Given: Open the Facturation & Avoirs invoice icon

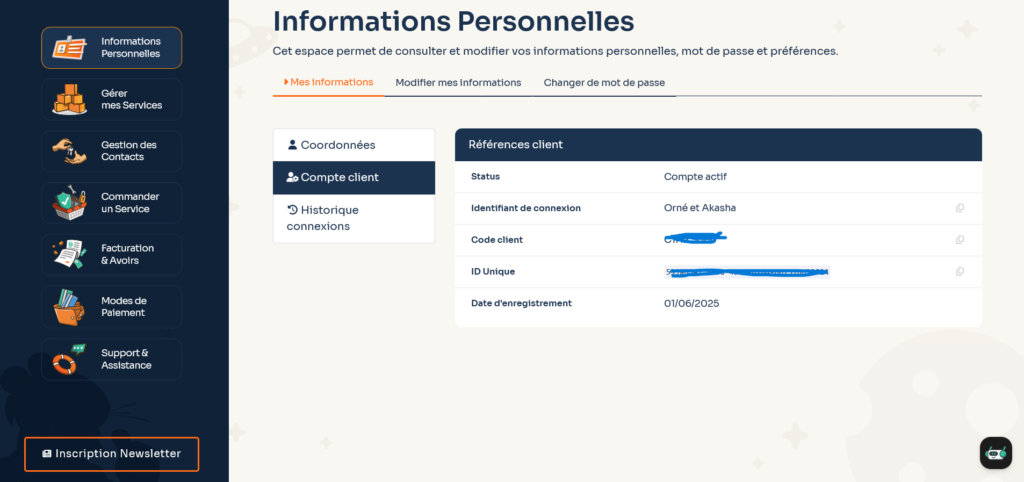Looking at the screenshot, I should pos(69,255).
